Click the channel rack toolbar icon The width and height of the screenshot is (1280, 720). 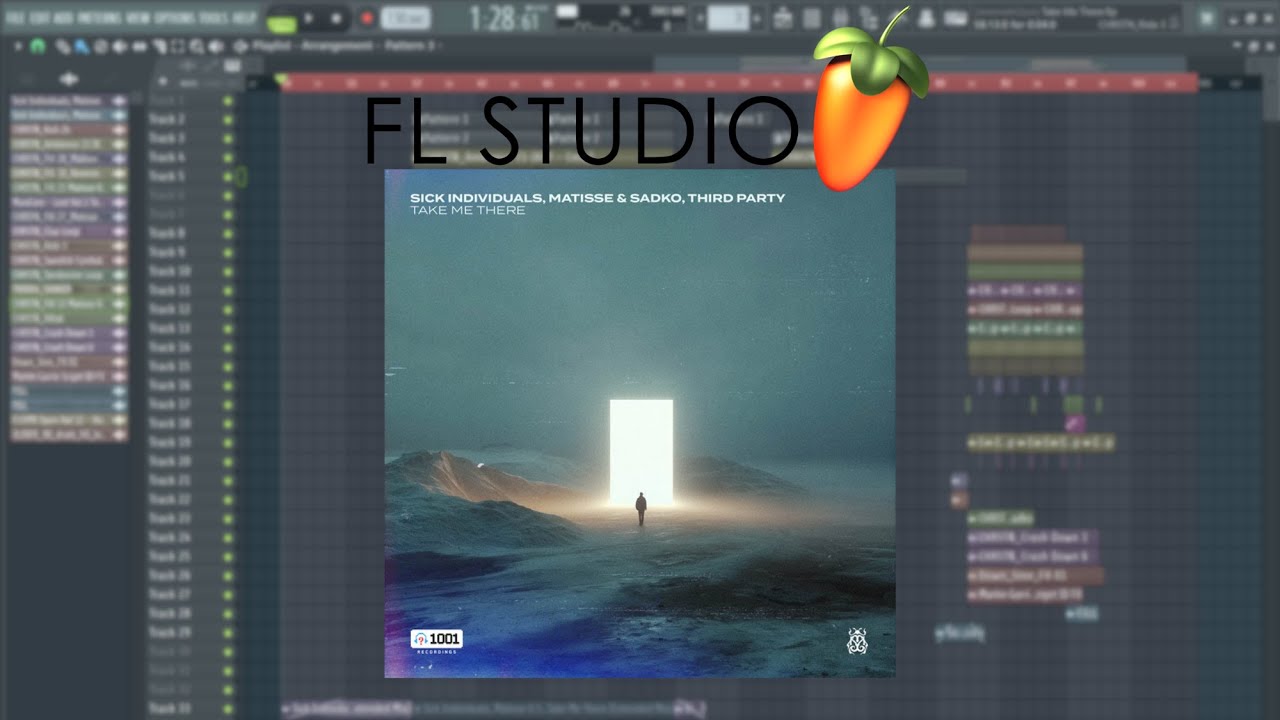(840, 18)
